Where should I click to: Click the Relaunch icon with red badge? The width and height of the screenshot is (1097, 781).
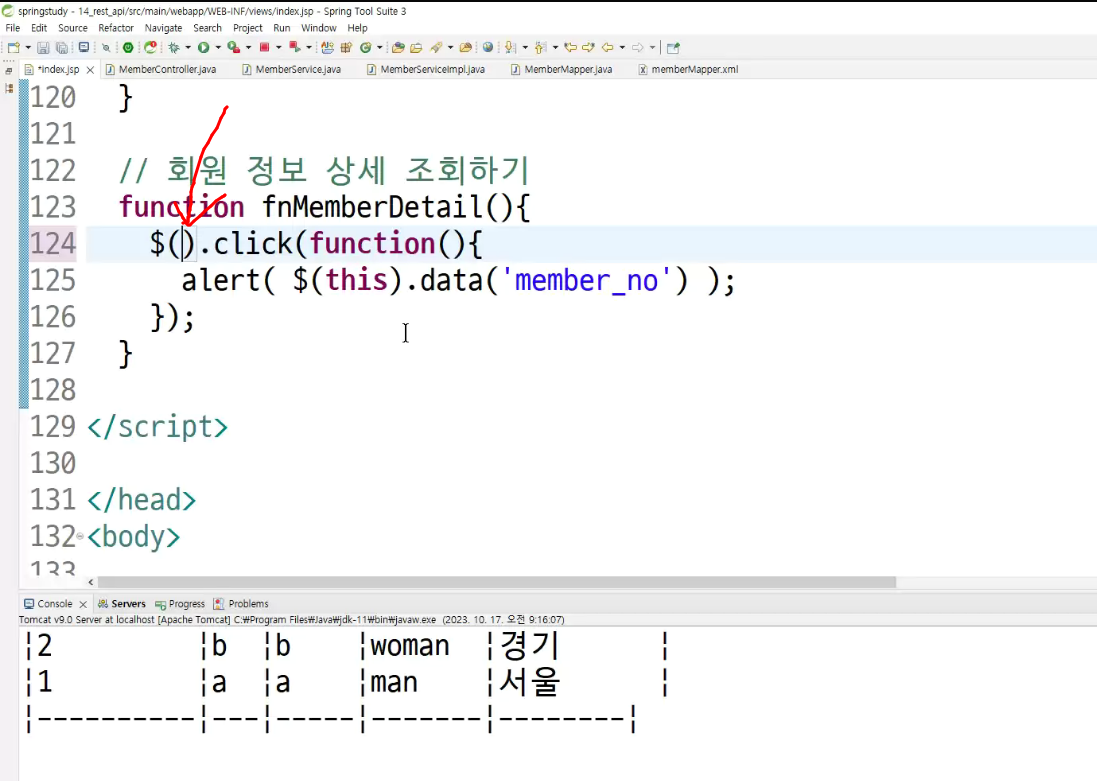150,48
